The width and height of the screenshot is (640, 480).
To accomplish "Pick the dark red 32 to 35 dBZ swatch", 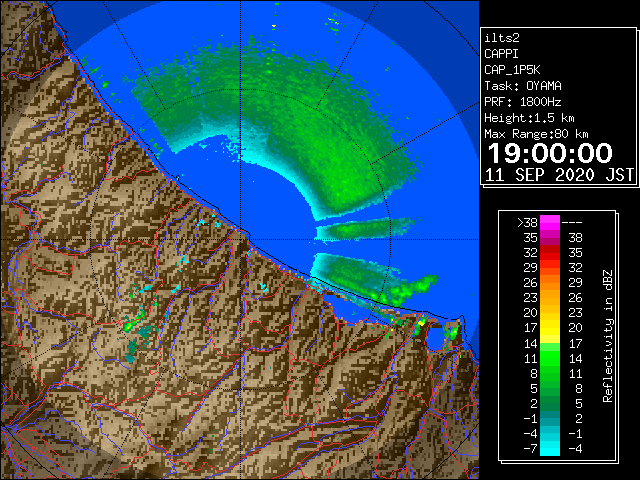I will tap(550, 253).
